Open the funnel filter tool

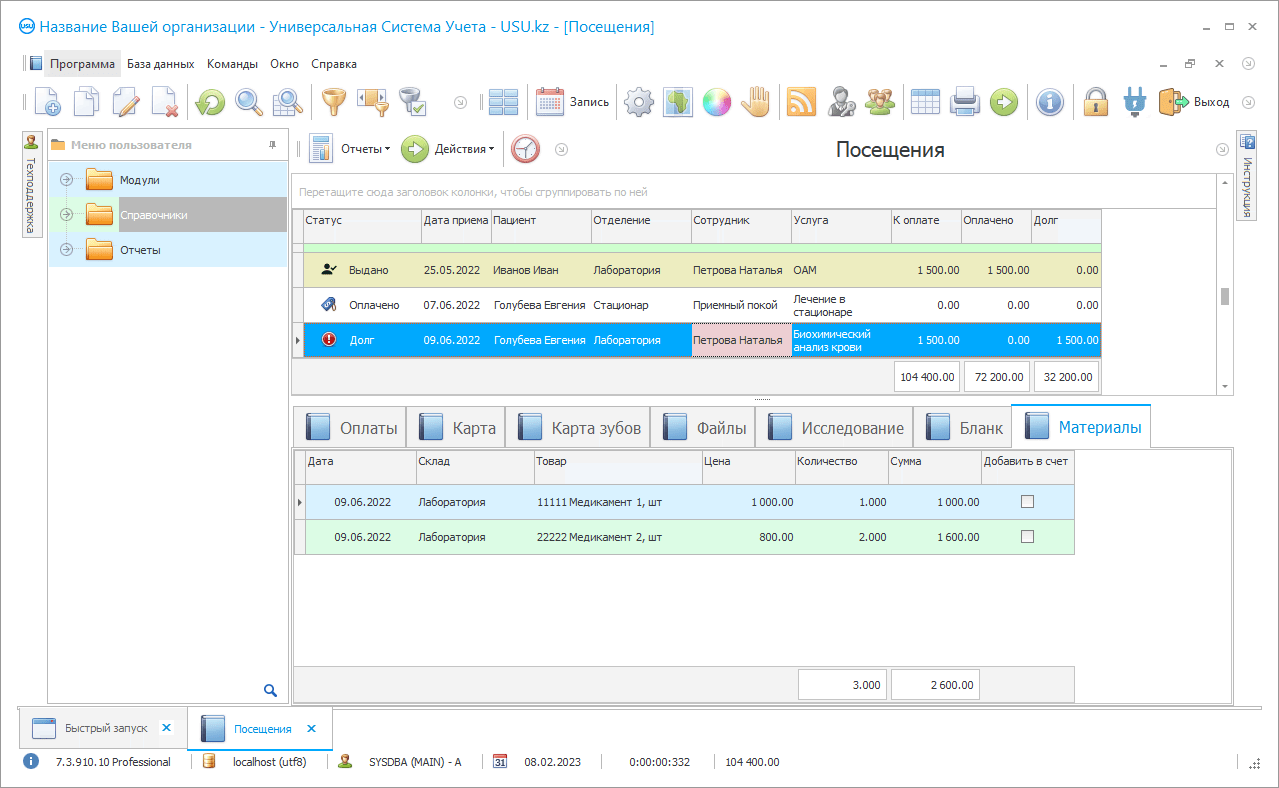pyautogui.click(x=332, y=102)
